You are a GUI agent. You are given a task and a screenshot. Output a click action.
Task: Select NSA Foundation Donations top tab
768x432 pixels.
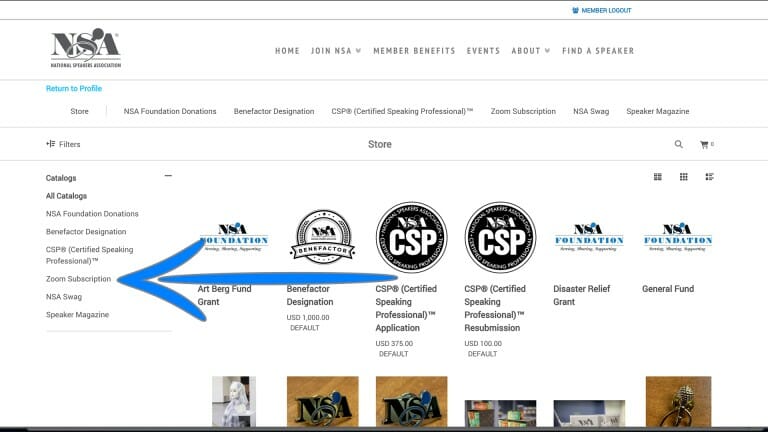click(x=170, y=111)
